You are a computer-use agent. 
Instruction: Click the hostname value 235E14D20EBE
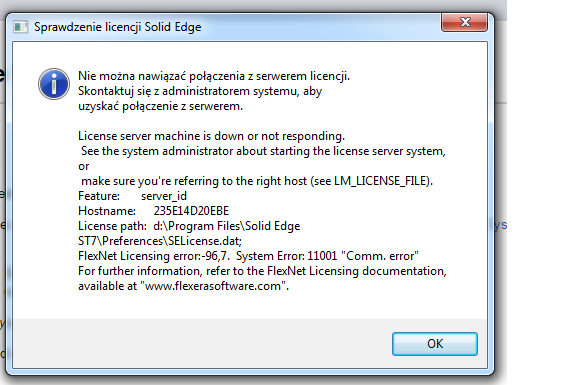click(191, 211)
